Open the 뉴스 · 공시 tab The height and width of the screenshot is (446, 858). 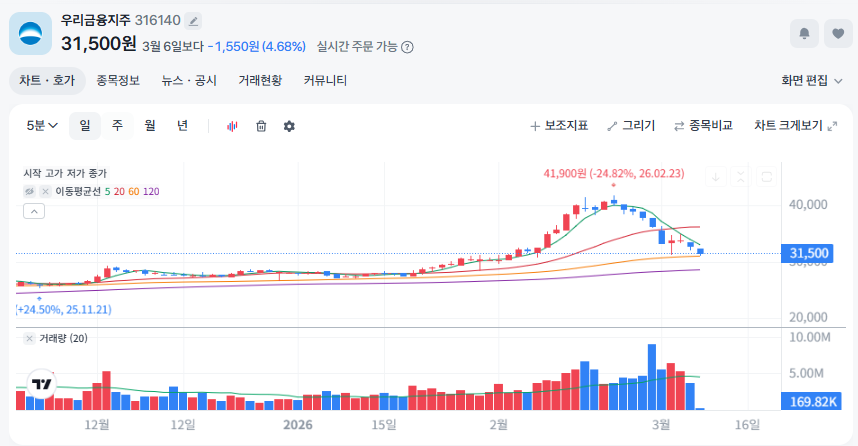(x=189, y=81)
